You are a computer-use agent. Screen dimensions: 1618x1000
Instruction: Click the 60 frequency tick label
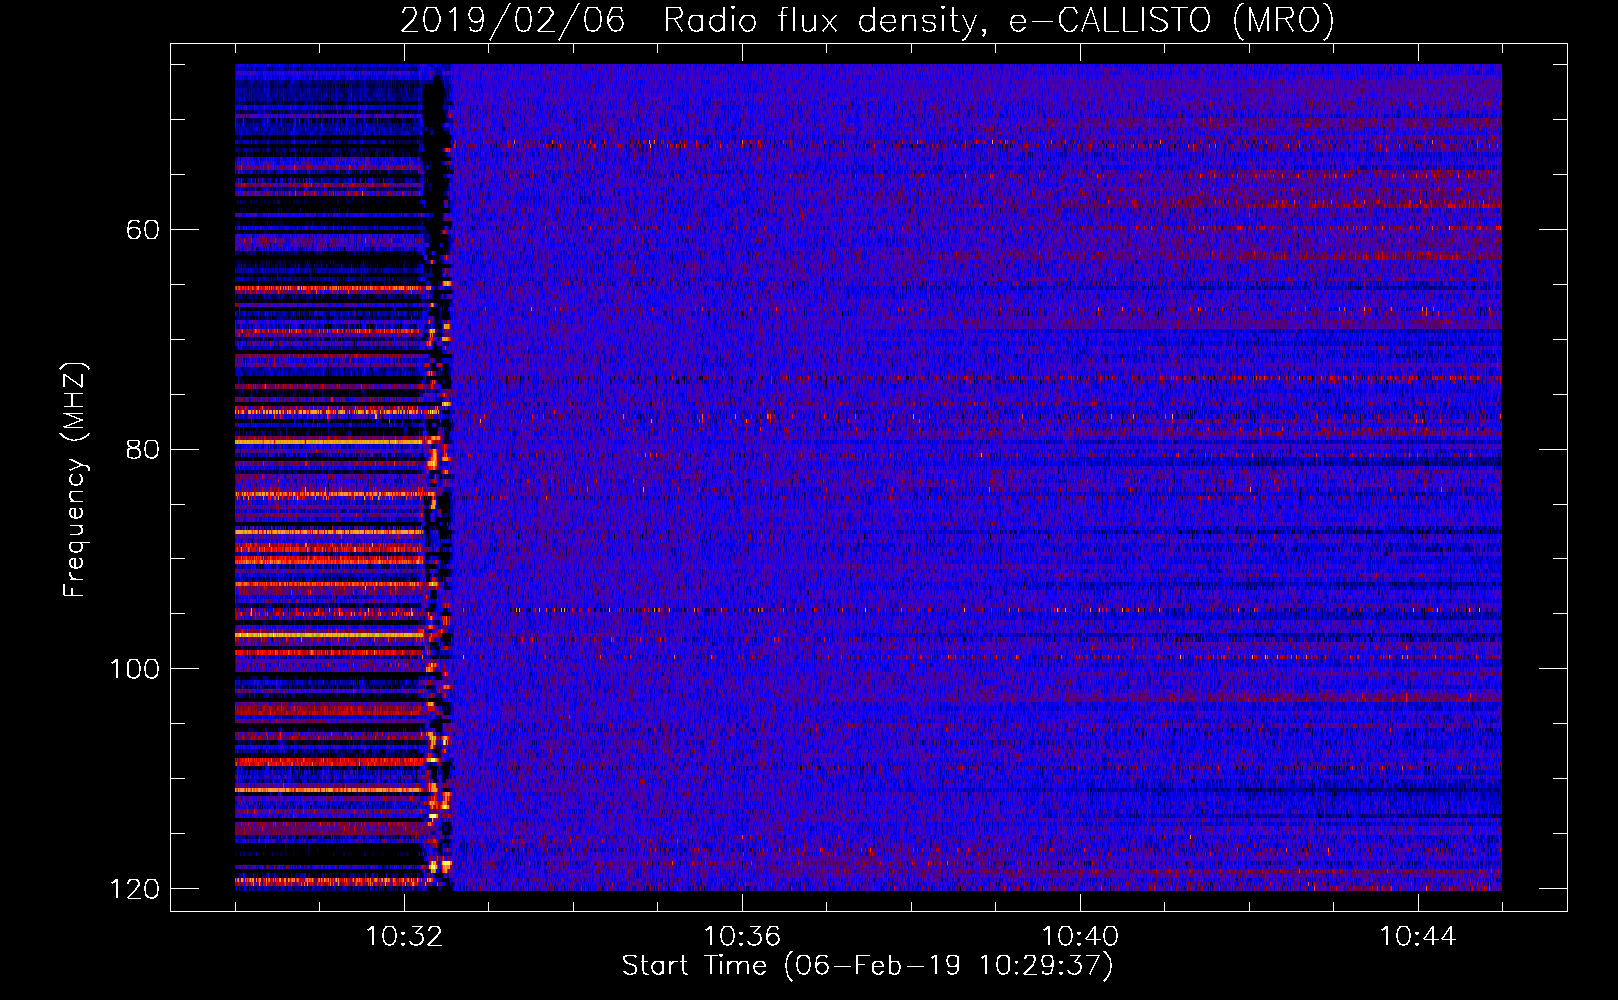pyautogui.click(x=143, y=230)
